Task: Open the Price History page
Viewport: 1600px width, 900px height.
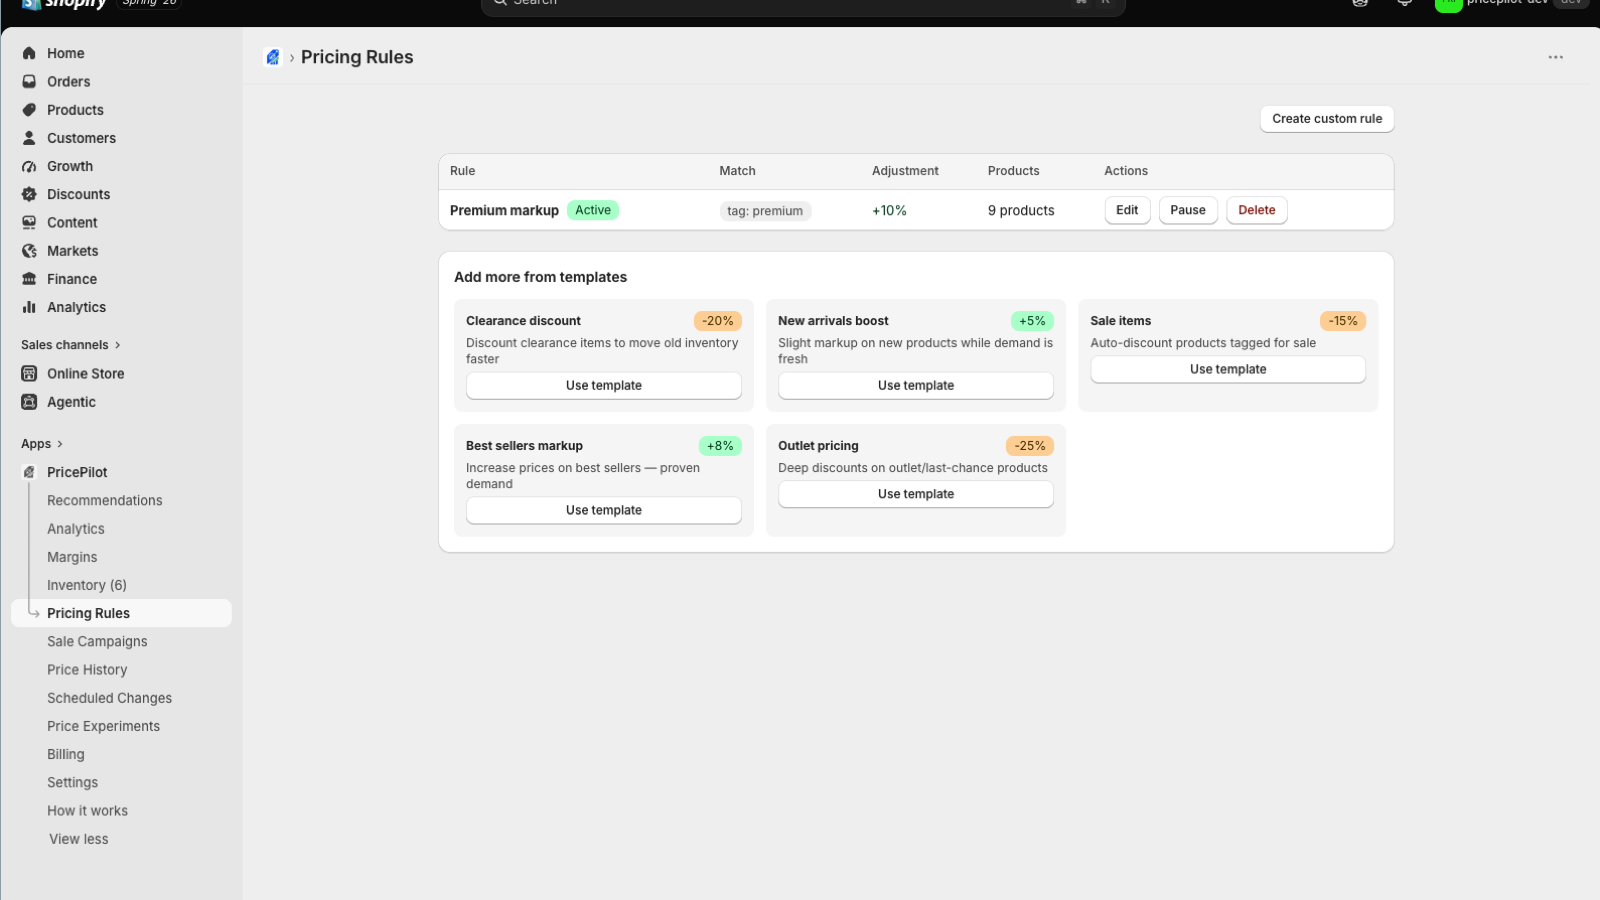Action: coord(87,670)
